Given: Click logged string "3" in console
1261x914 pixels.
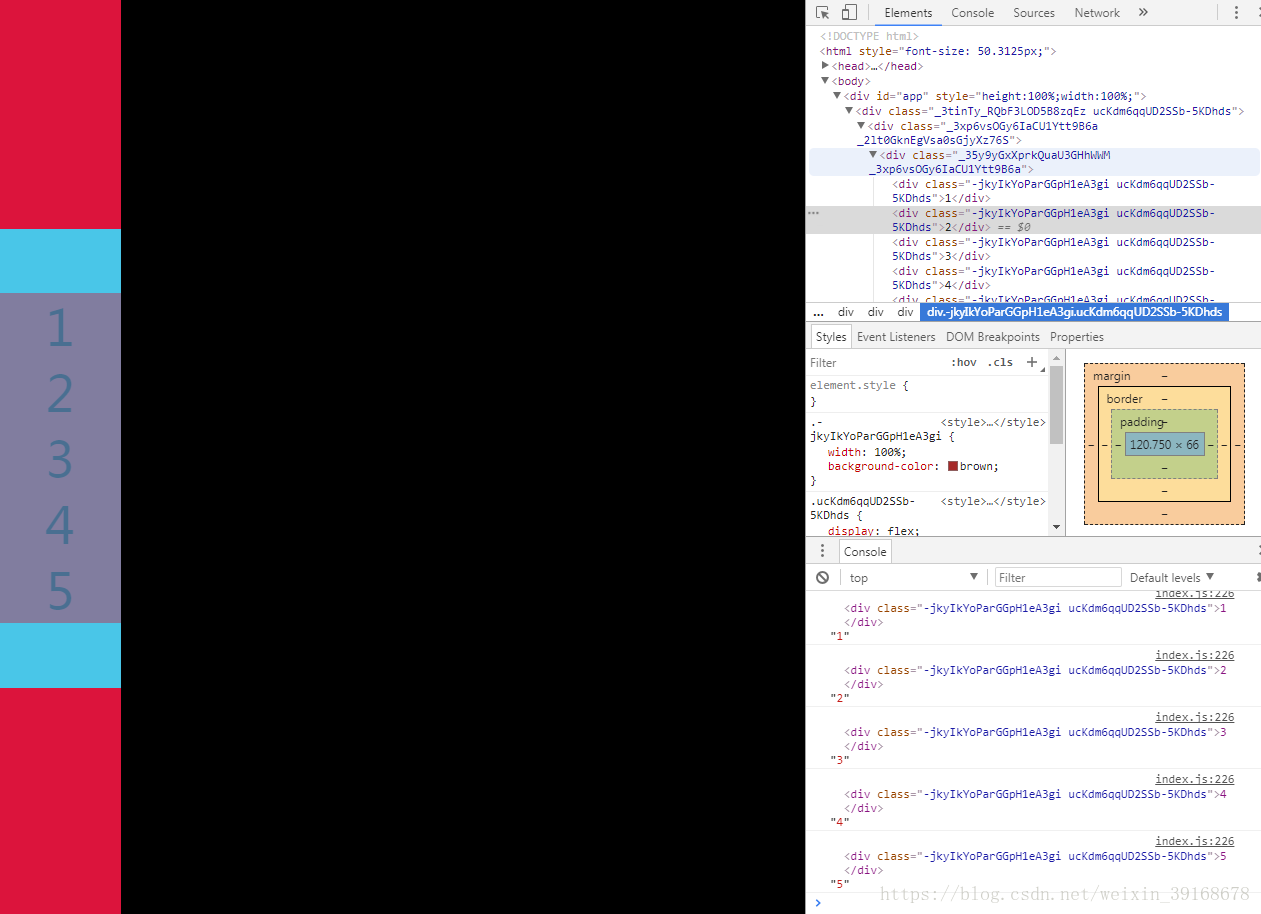Looking at the screenshot, I should coord(840,760).
